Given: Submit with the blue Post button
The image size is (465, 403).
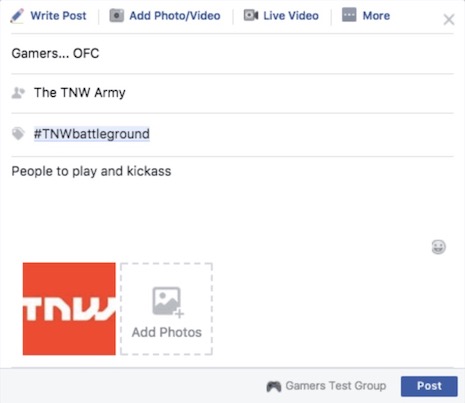Looking at the screenshot, I should coord(429,386).
